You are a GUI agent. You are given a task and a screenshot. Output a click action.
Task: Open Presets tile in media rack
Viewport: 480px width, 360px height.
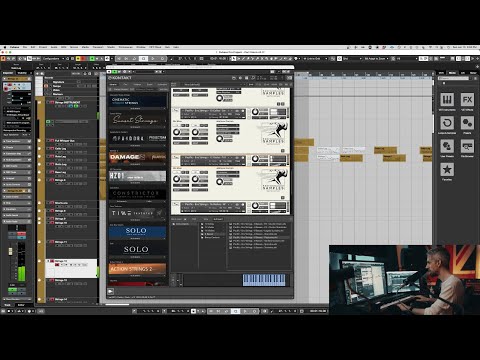point(467,123)
